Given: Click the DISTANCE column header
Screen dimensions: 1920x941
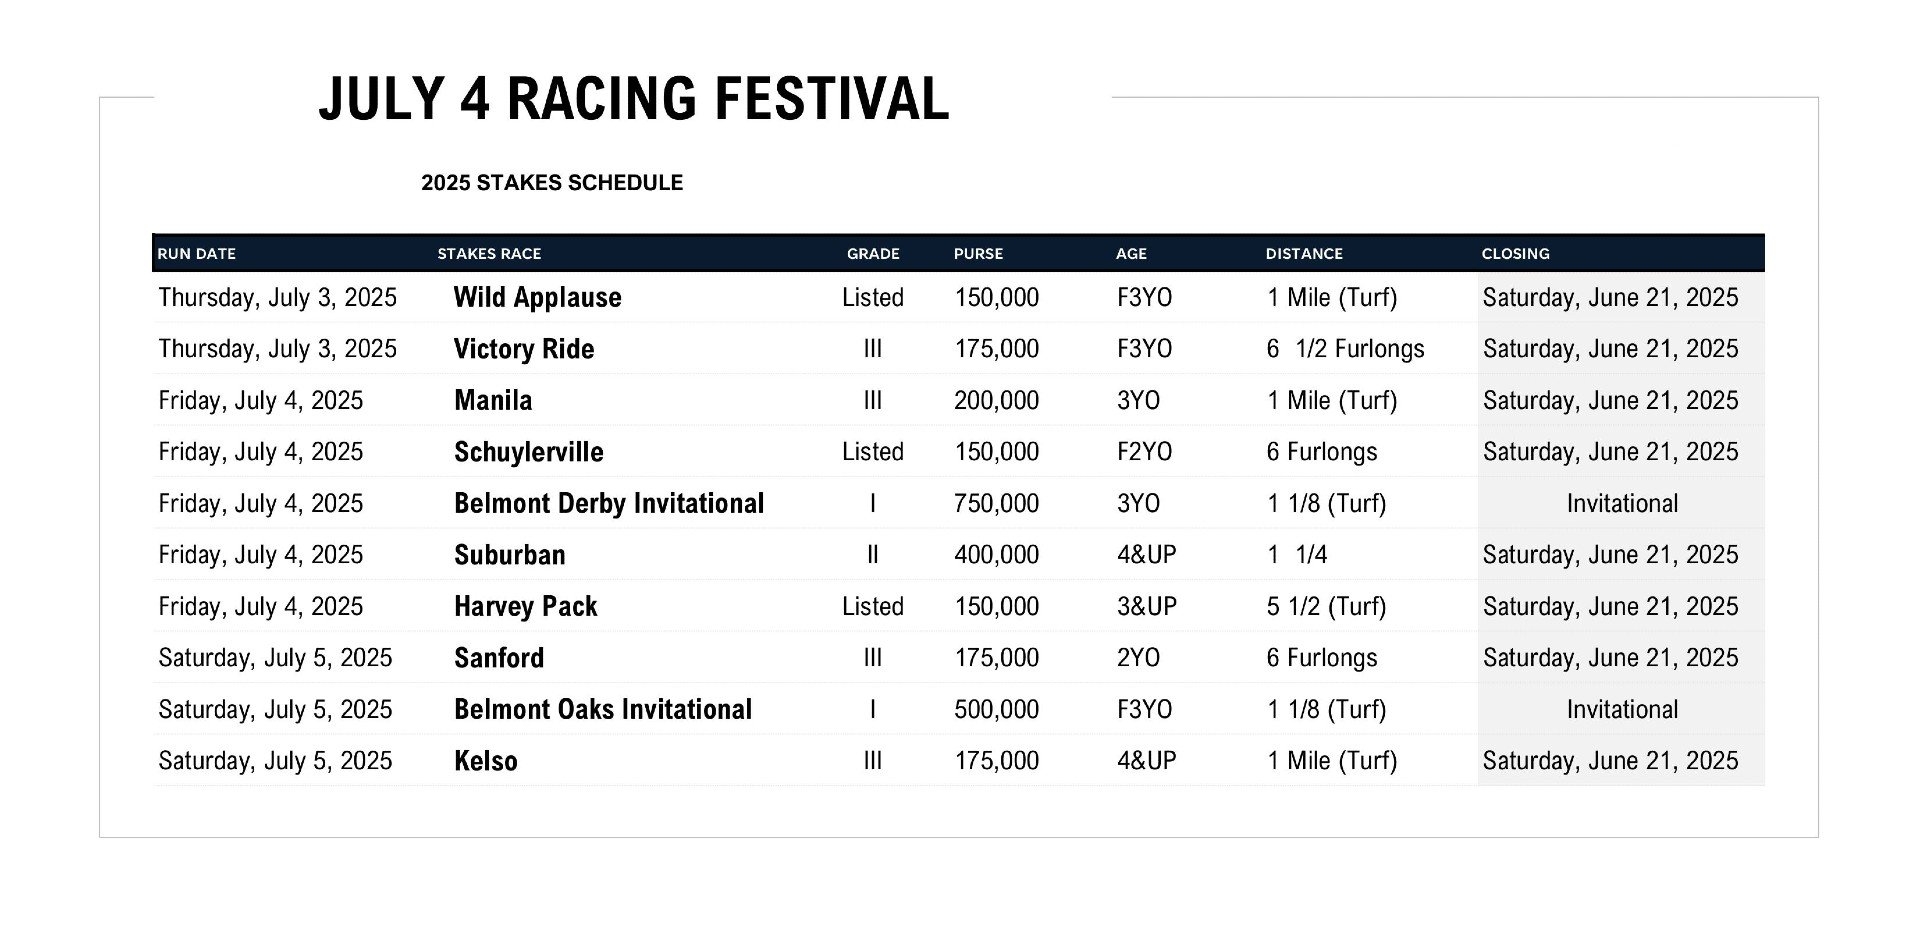Looking at the screenshot, I should [x=1304, y=254].
